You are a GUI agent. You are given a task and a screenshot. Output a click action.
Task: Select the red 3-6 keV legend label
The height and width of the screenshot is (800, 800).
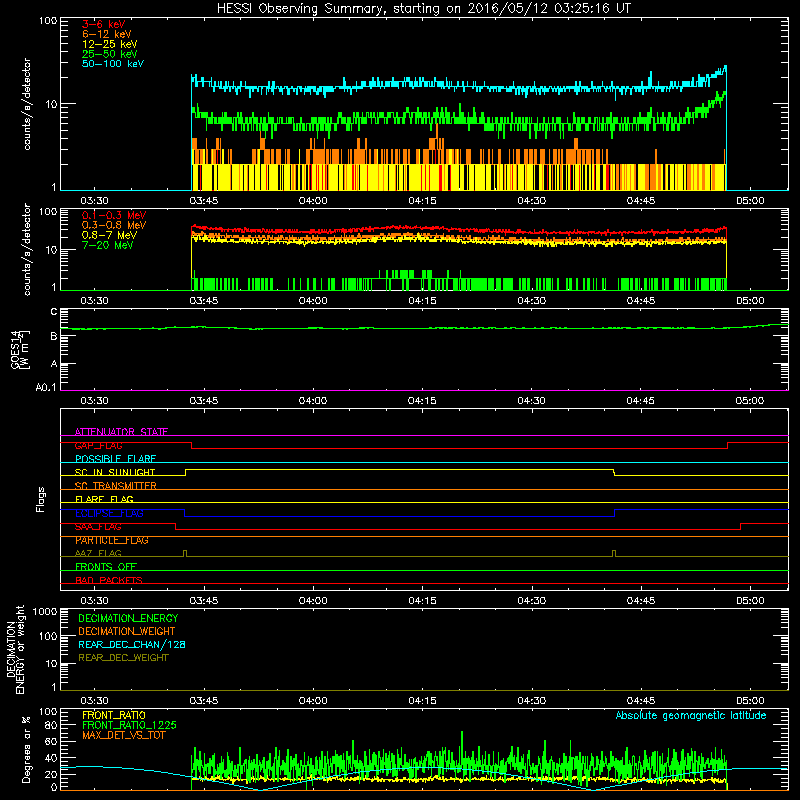tap(104, 24)
